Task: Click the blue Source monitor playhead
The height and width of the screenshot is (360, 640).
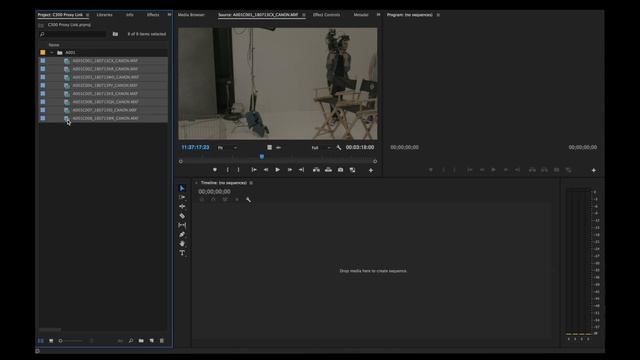Action: 262,156
